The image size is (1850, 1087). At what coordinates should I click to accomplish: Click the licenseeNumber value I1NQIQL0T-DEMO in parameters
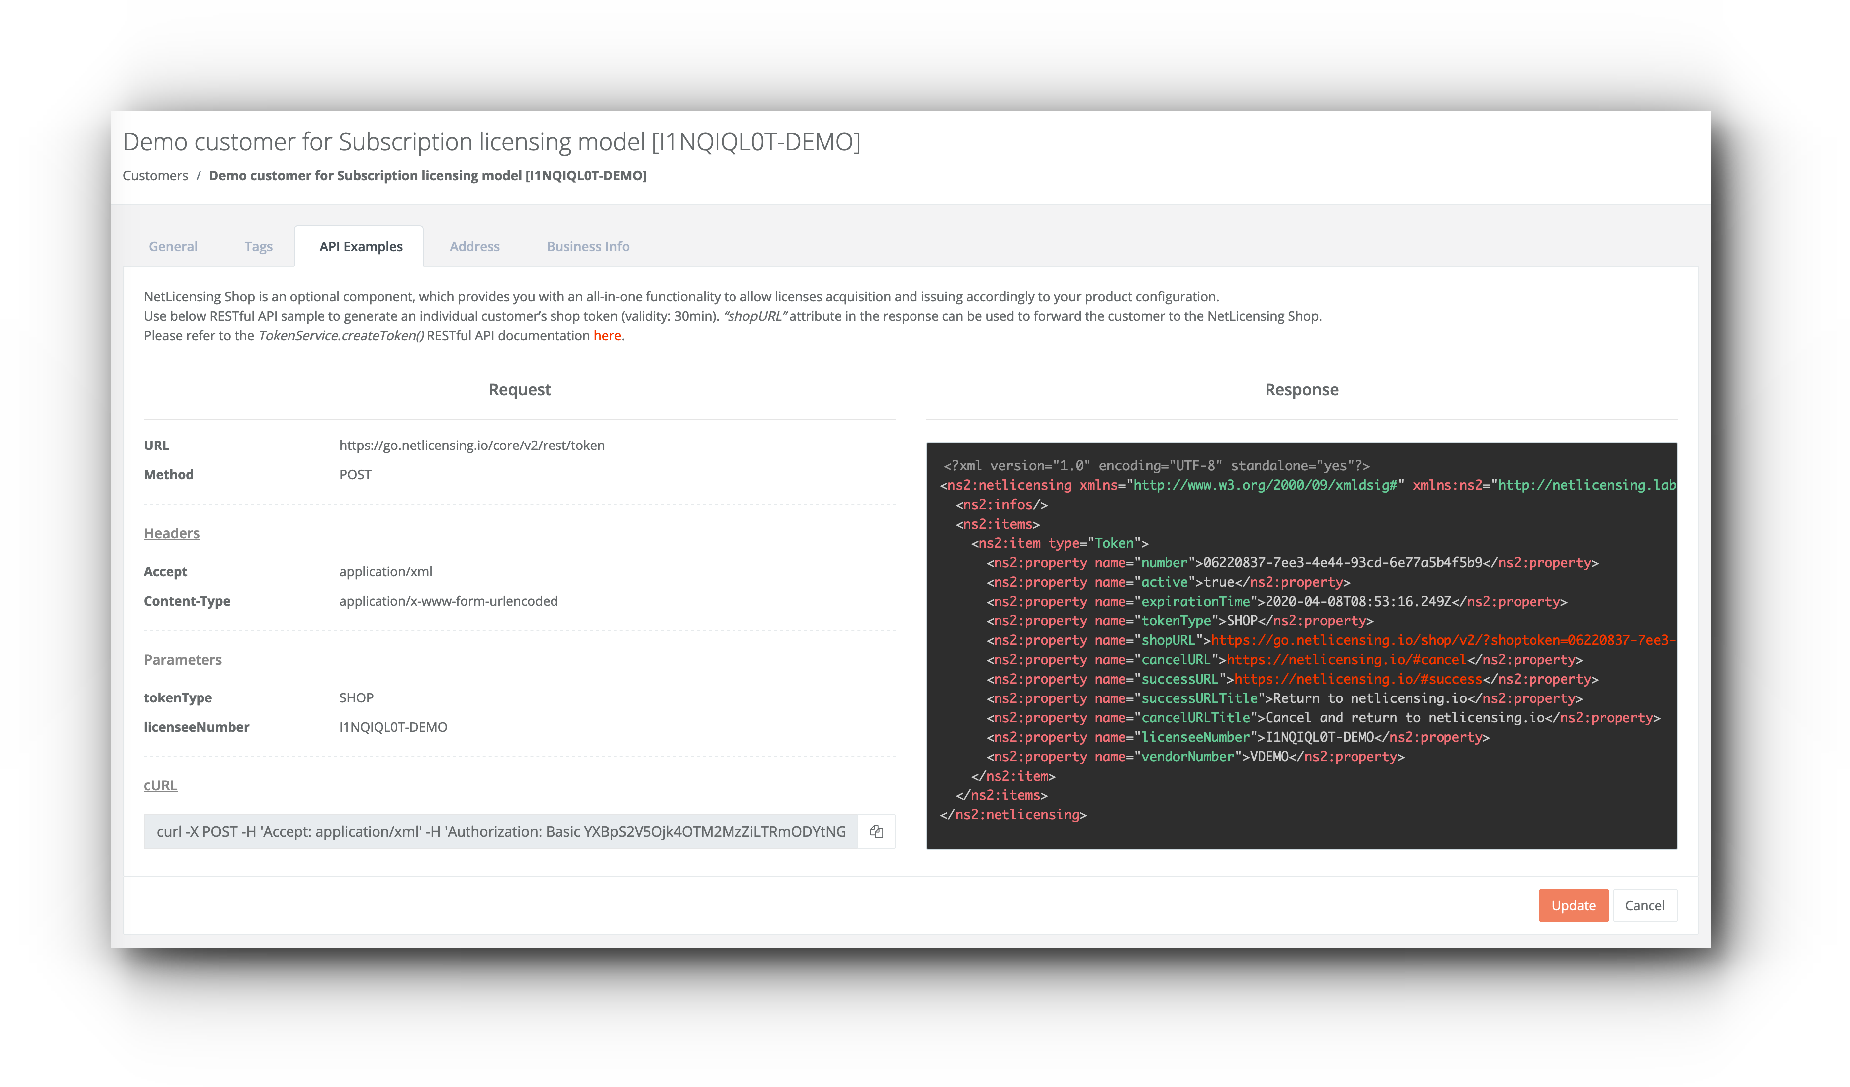coord(393,727)
